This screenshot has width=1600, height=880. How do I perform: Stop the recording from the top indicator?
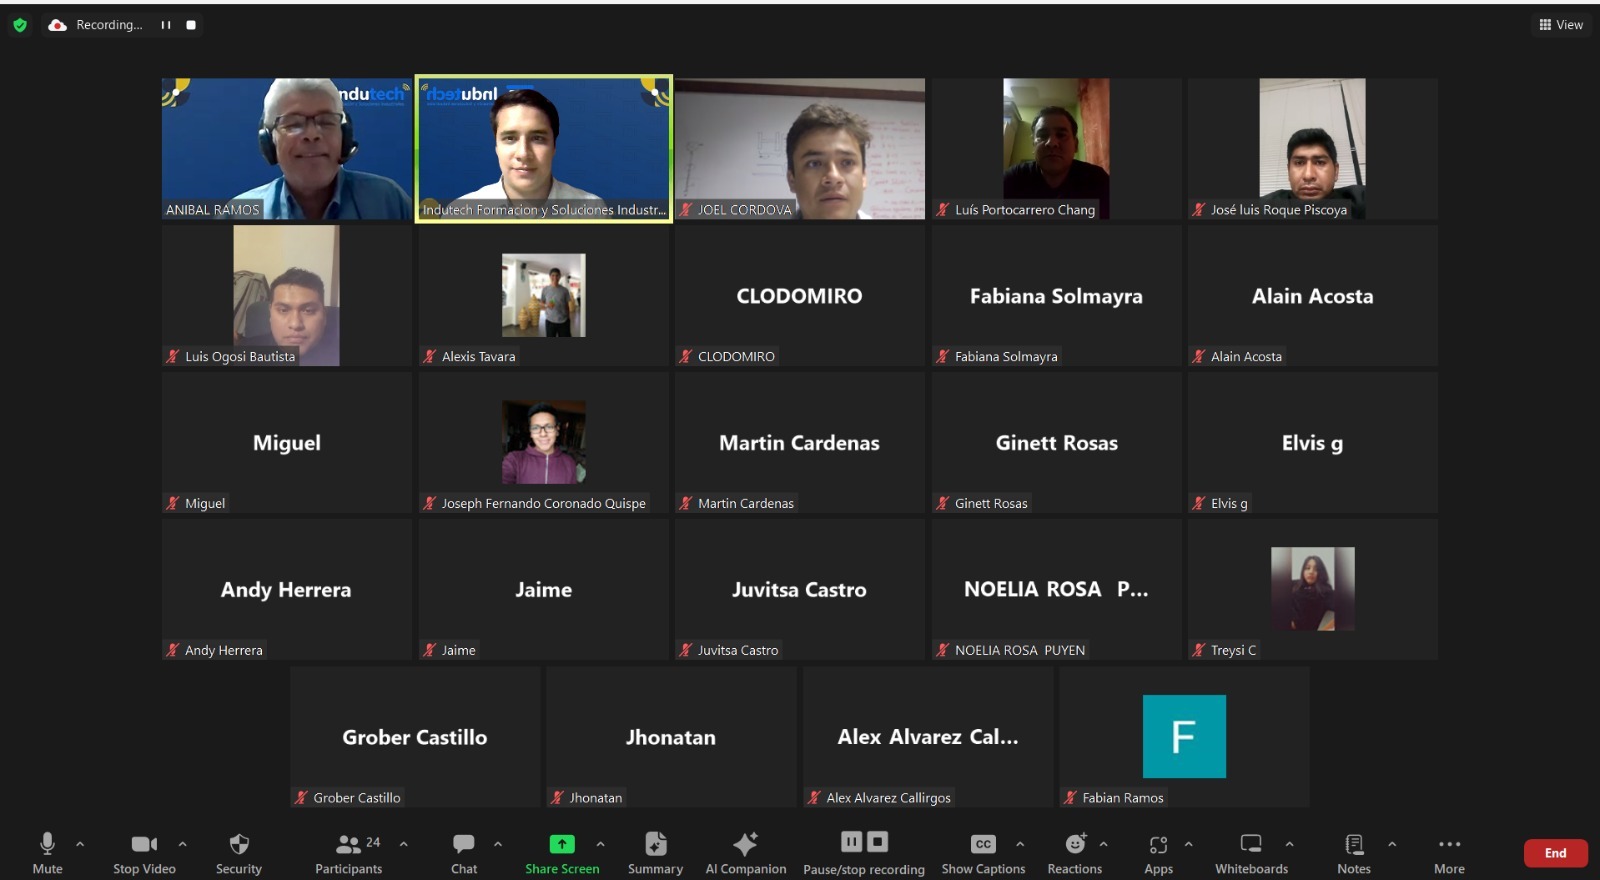click(191, 25)
